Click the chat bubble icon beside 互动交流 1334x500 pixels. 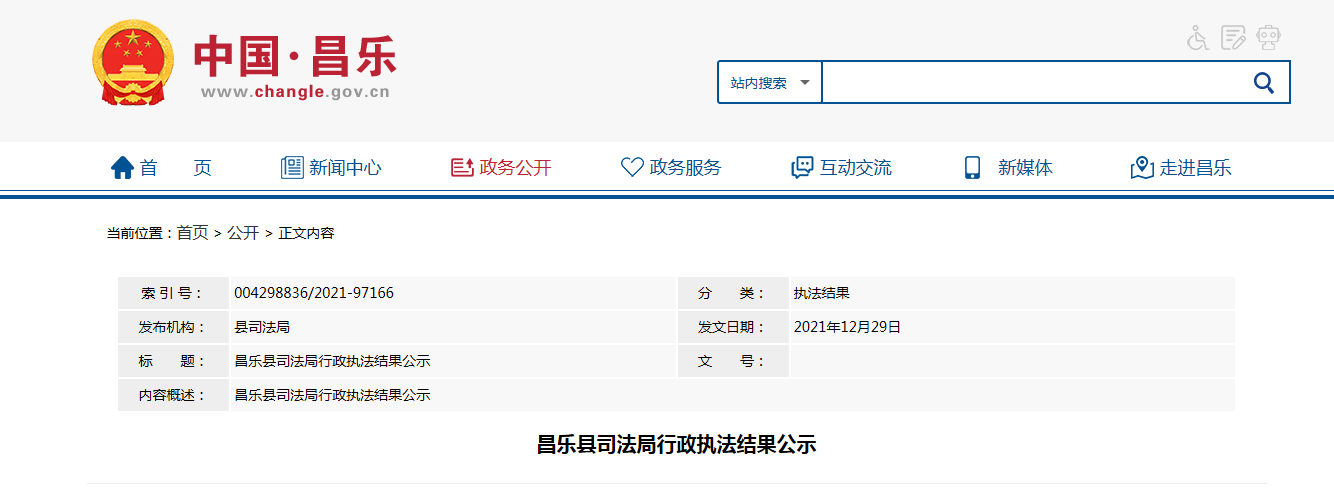tap(802, 168)
